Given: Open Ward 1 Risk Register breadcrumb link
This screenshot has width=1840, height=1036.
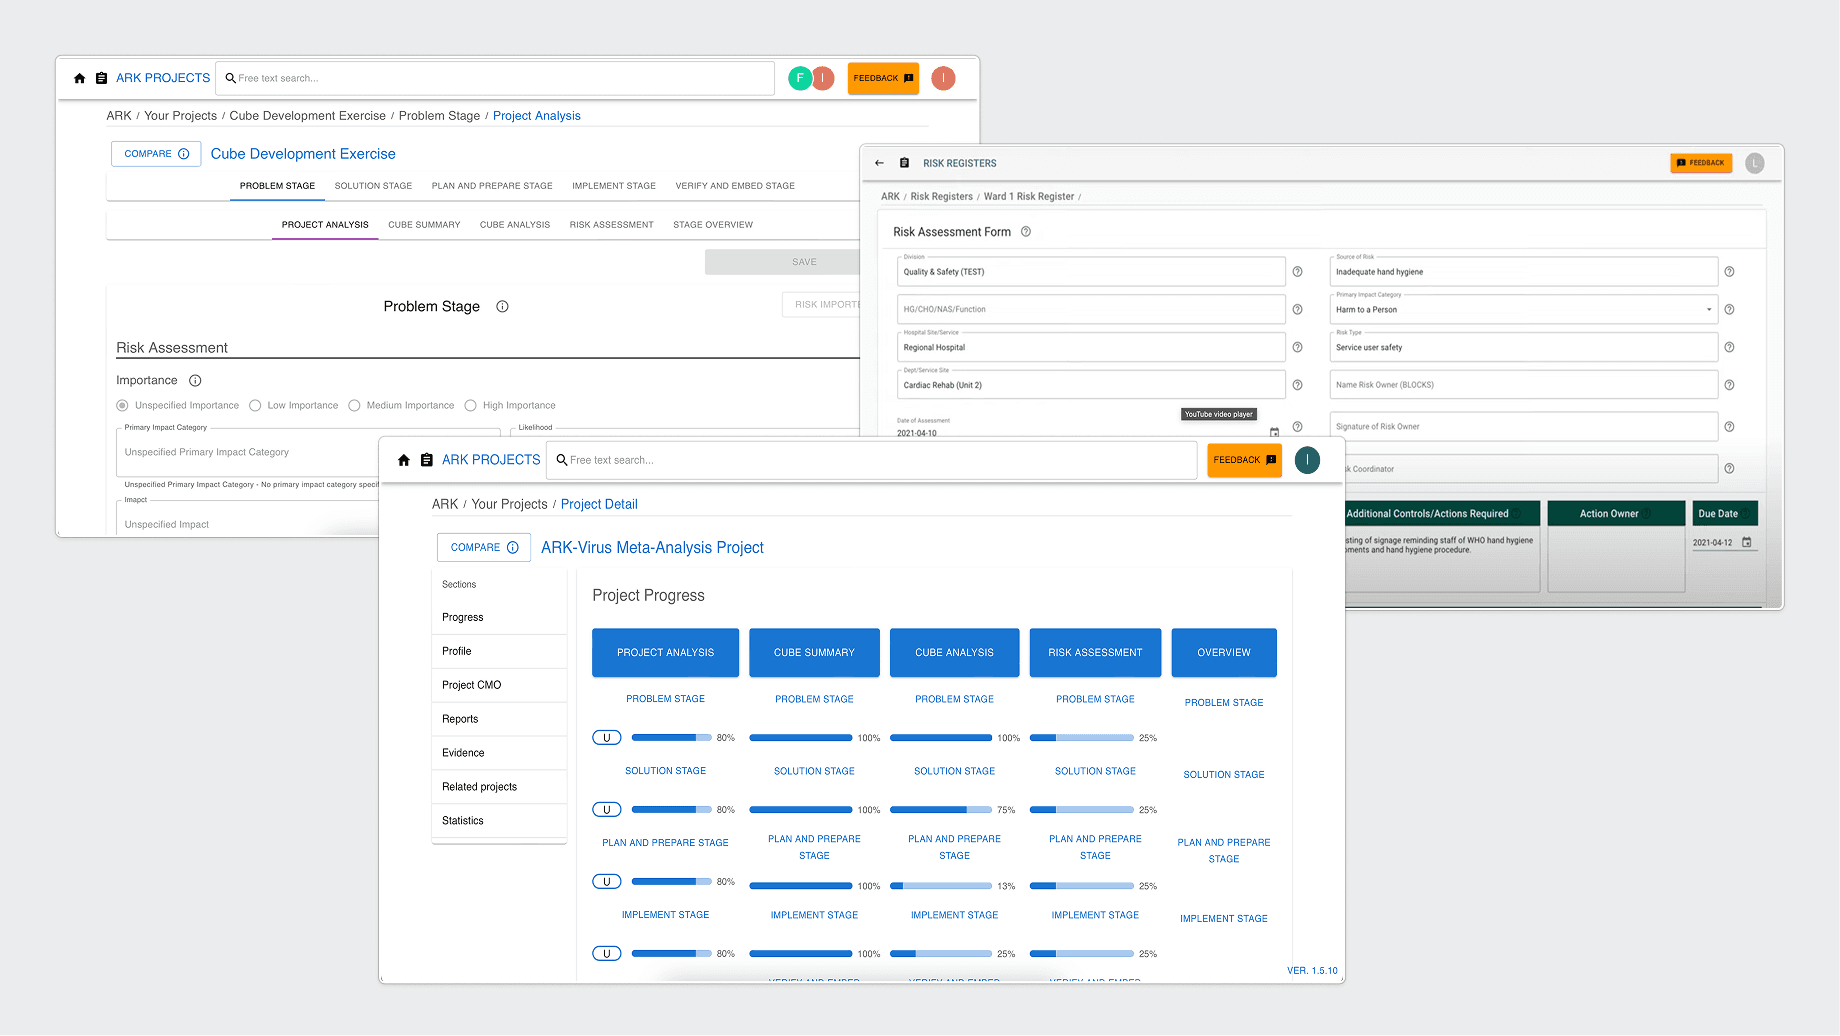Looking at the screenshot, I should (1029, 197).
